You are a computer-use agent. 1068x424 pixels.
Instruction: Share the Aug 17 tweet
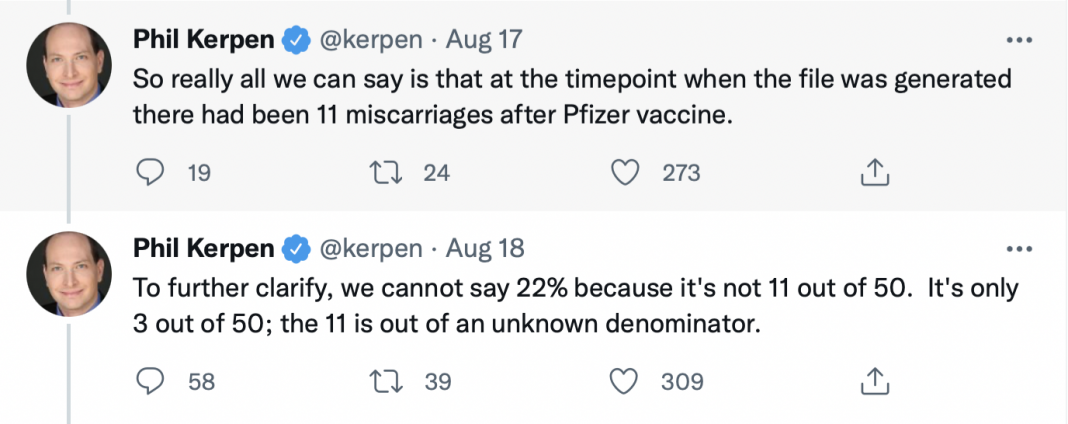tap(874, 173)
